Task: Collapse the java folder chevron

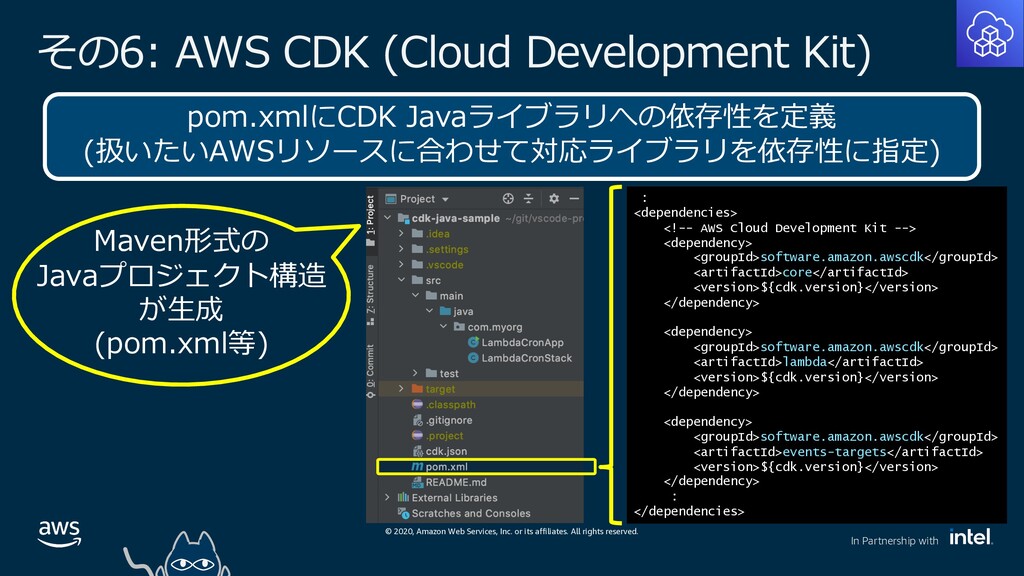Action: coord(430,311)
